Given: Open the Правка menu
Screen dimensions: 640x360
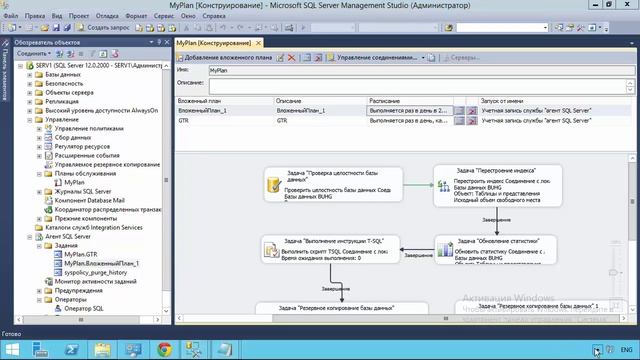Looking at the screenshot, I should click(x=35, y=16).
